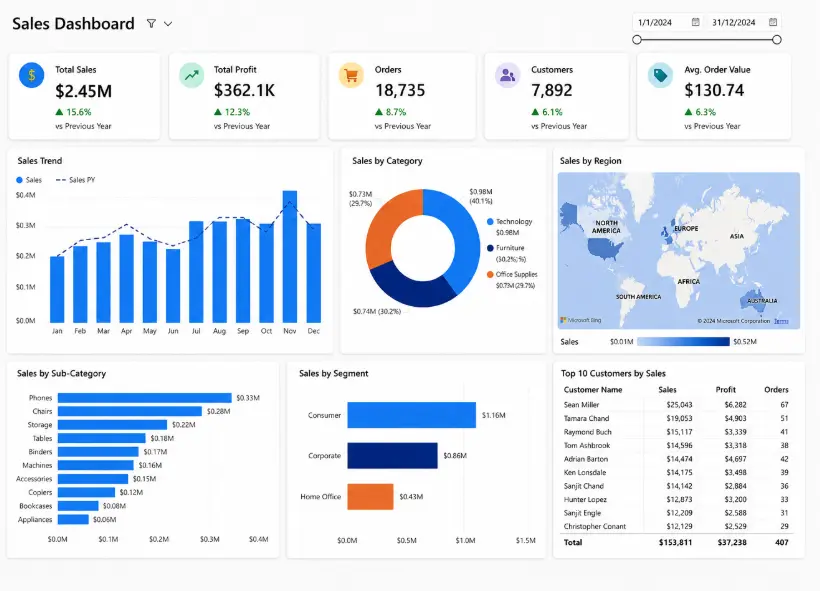Click the Sales gradient legend bar under the map
820x591 pixels.
(x=683, y=342)
